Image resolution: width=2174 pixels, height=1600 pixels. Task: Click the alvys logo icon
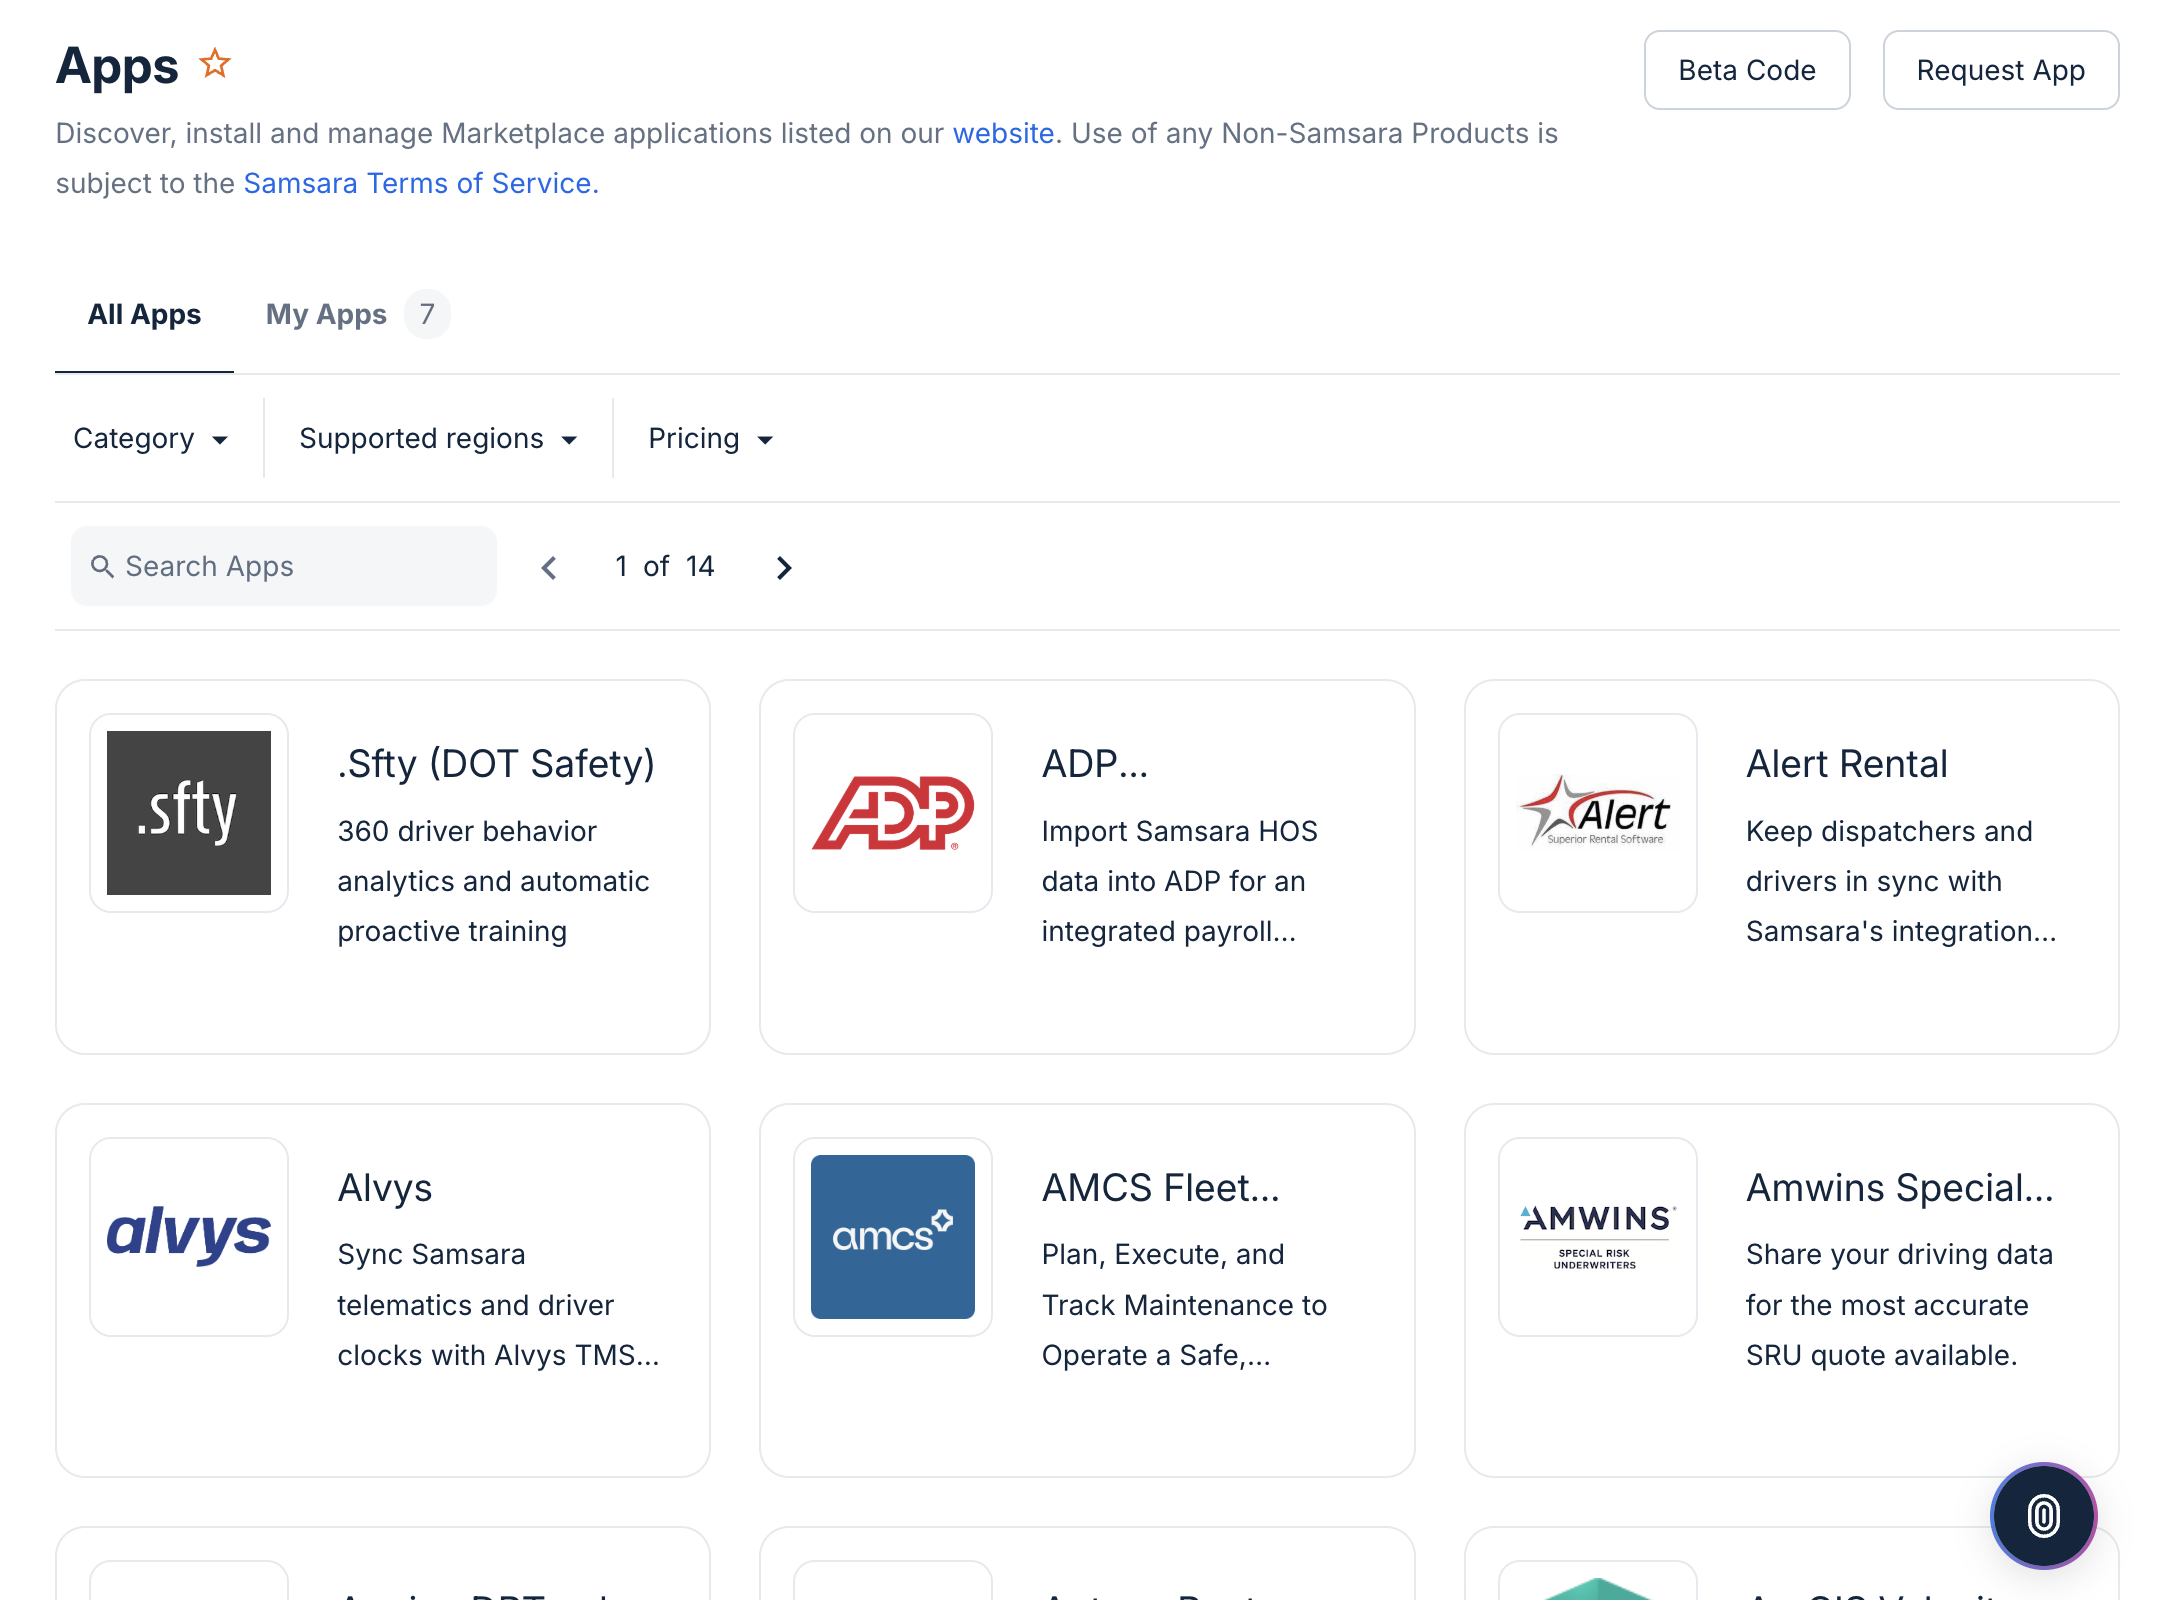tap(189, 1236)
